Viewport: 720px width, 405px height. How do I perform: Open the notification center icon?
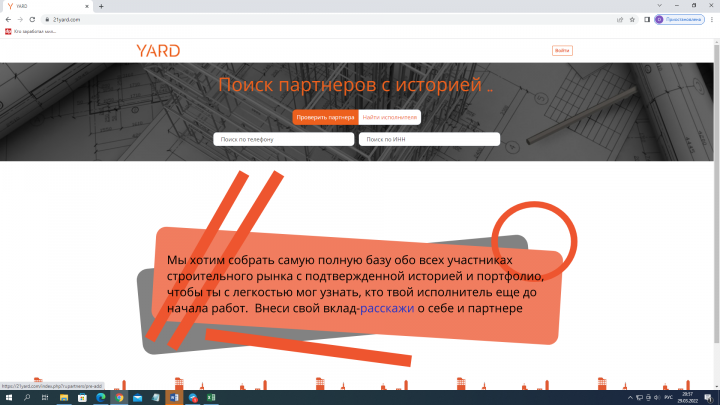tap(709, 398)
